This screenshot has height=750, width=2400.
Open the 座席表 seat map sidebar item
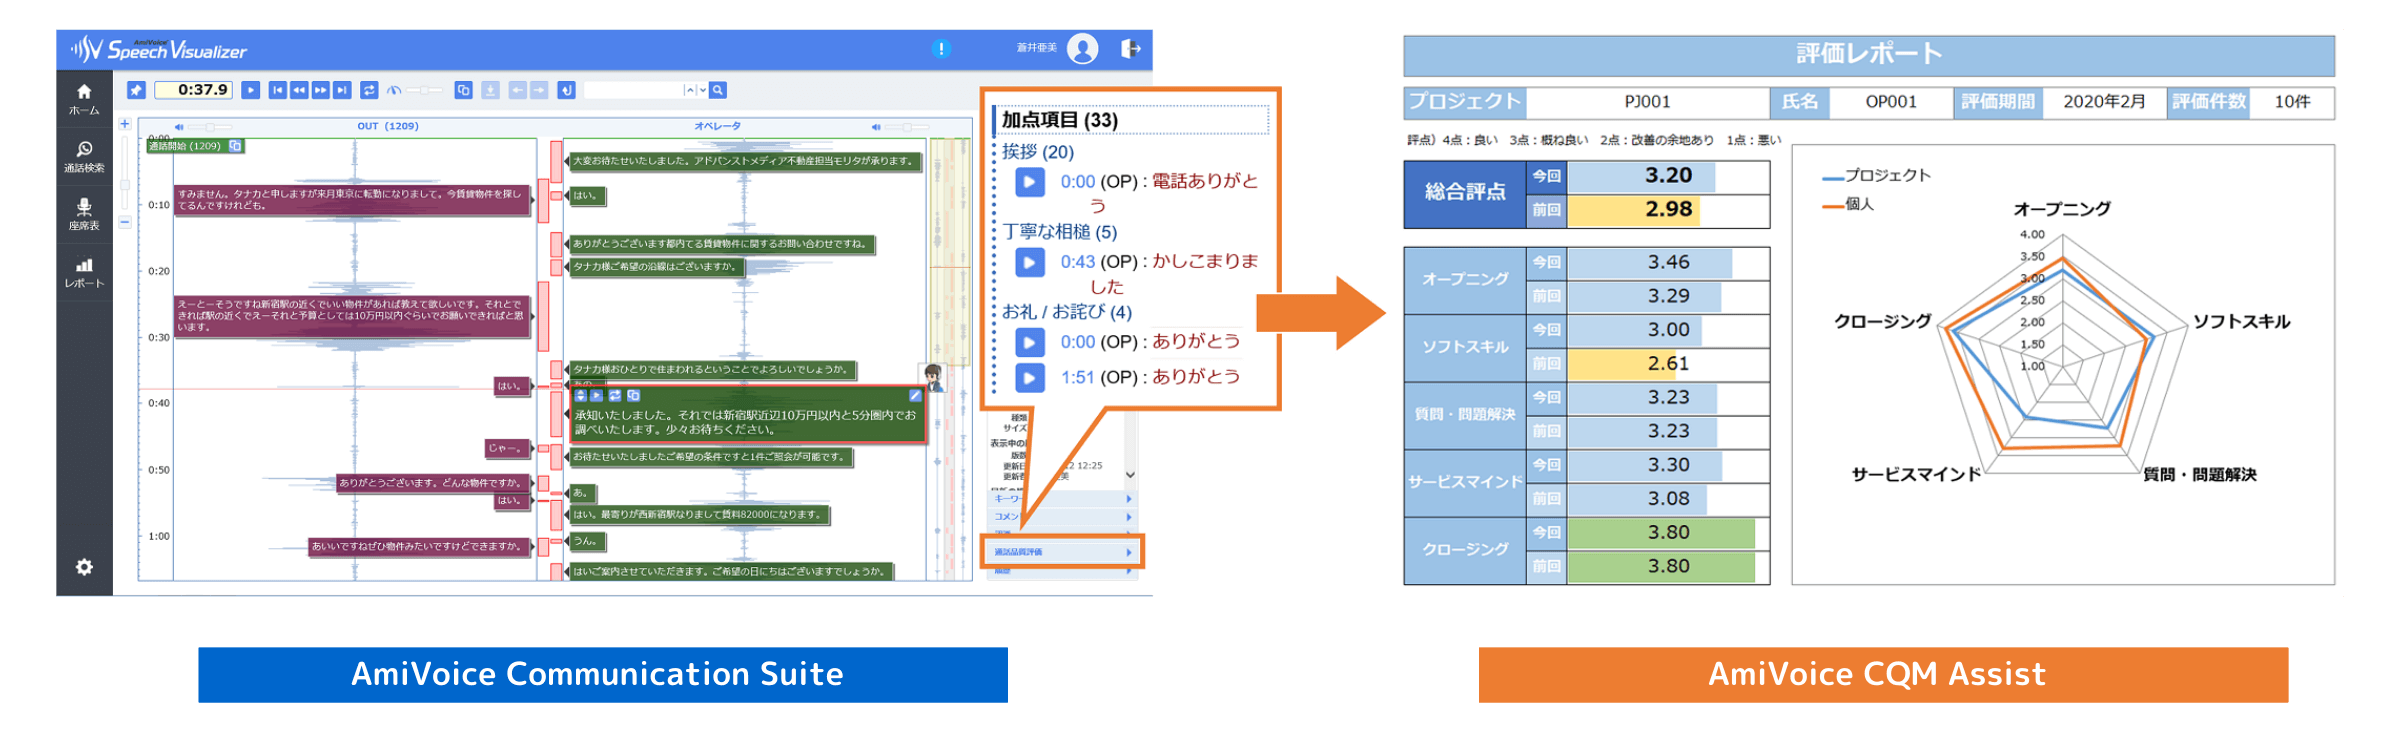(x=84, y=214)
